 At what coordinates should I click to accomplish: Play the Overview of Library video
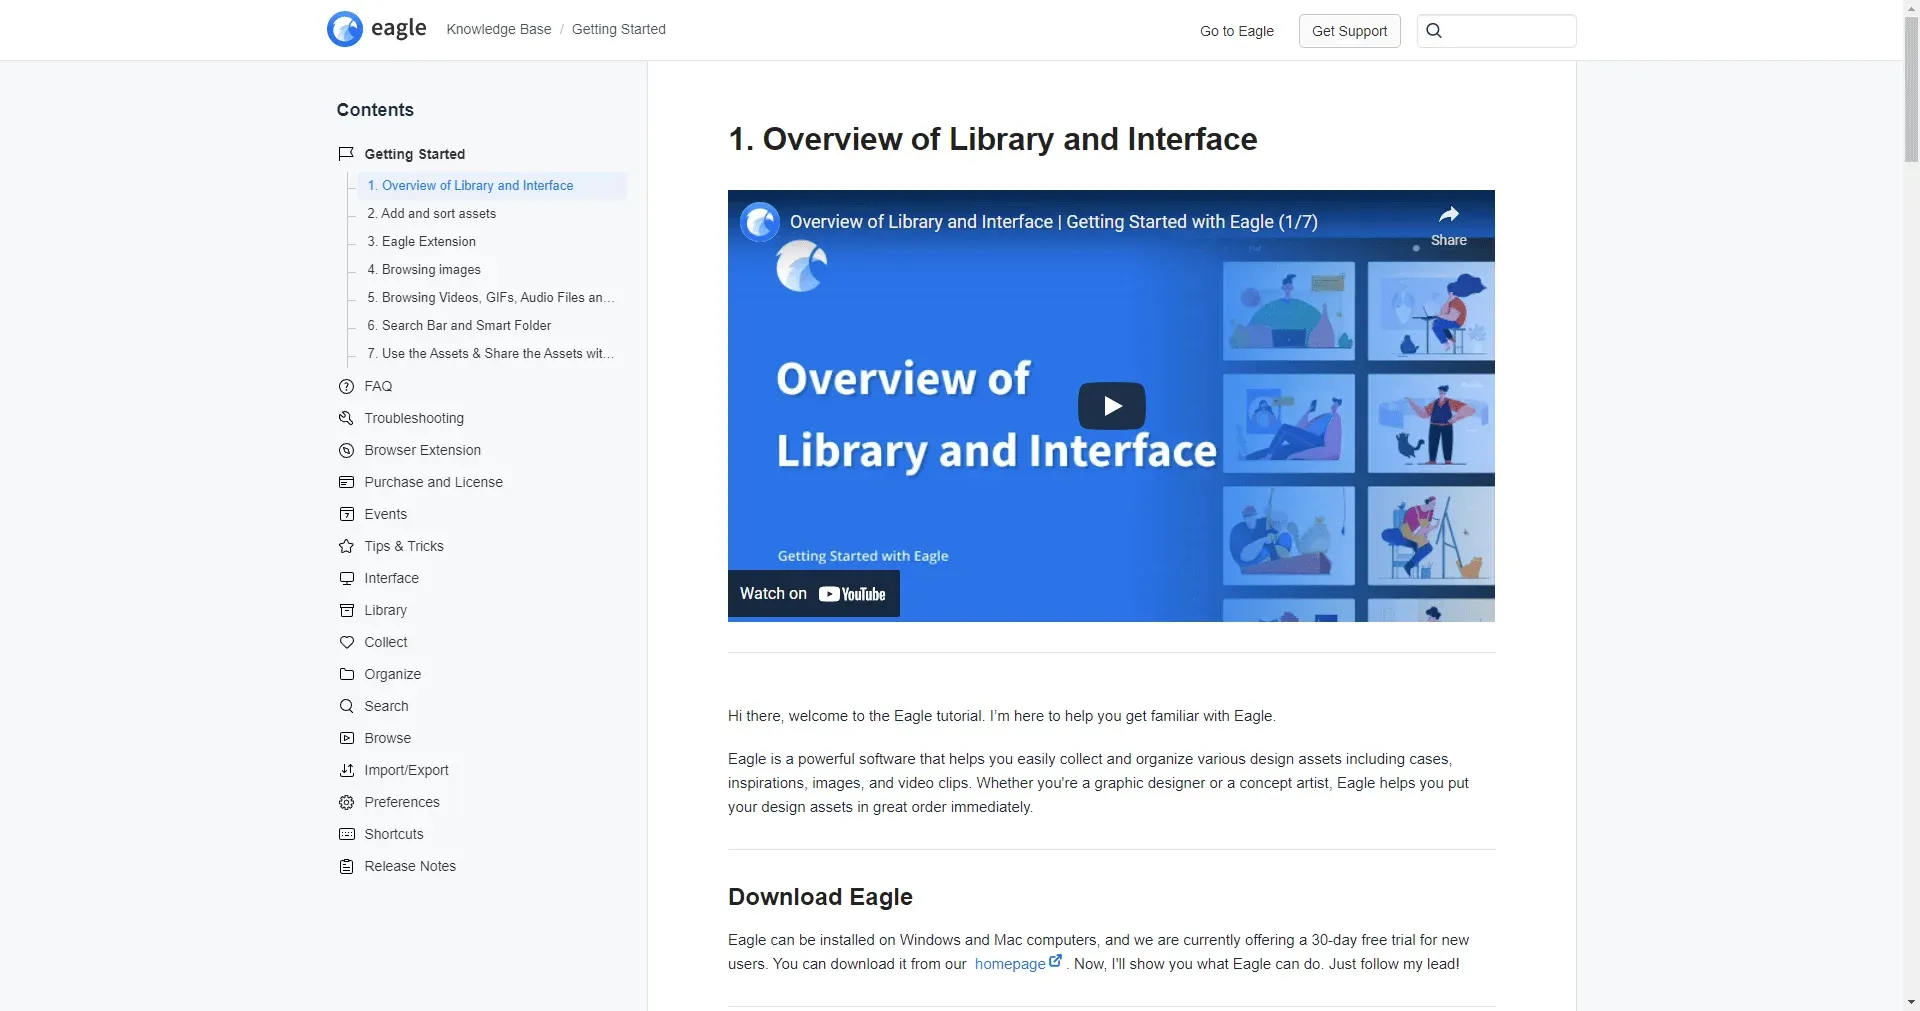(x=1111, y=406)
